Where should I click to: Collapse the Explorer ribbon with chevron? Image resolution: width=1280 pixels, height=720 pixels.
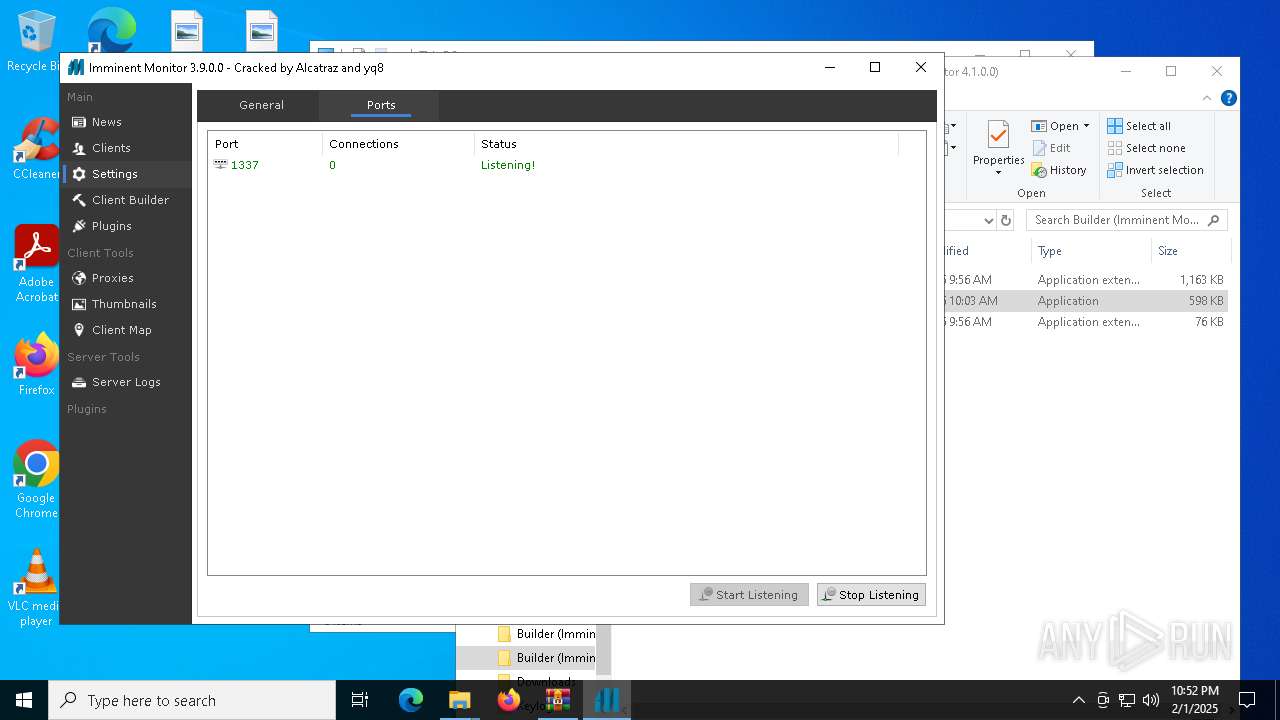point(1207,98)
